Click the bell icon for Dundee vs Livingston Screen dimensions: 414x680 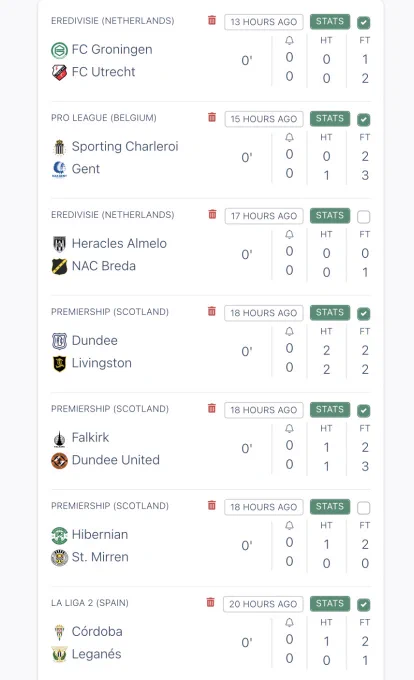tap(289, 332)
